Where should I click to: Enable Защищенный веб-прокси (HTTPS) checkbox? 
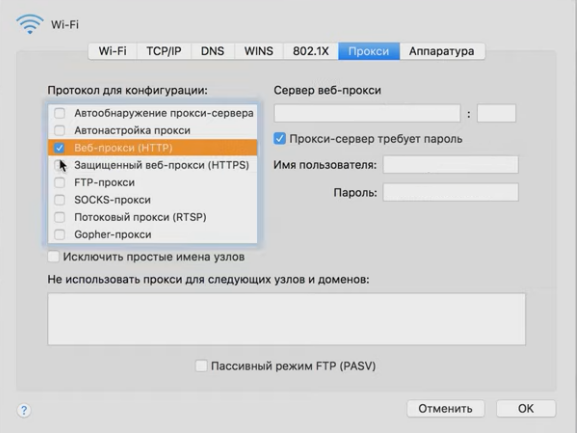click(x=59, y=165)
